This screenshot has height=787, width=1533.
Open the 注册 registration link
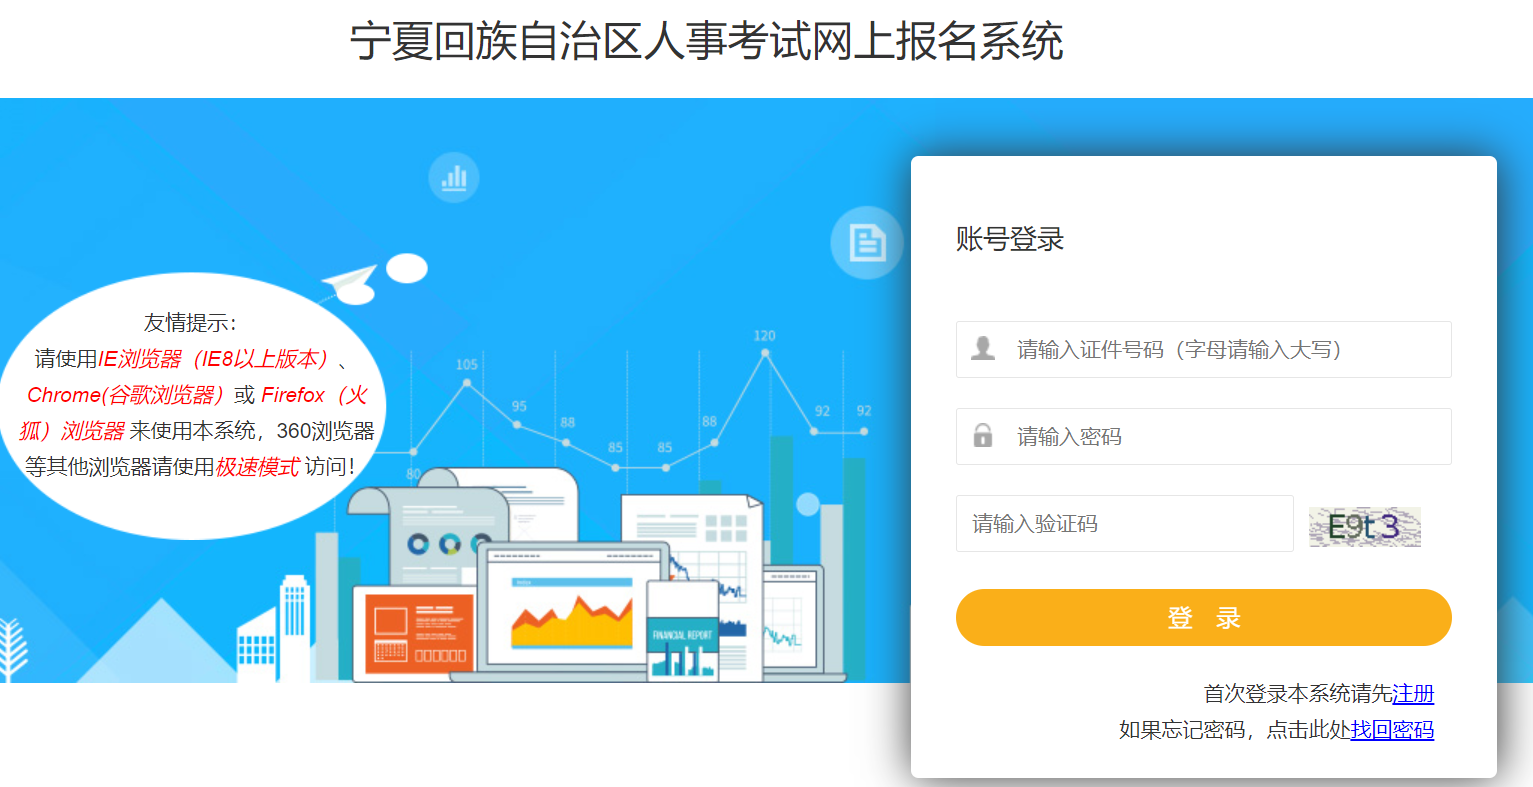point(1413,693)
